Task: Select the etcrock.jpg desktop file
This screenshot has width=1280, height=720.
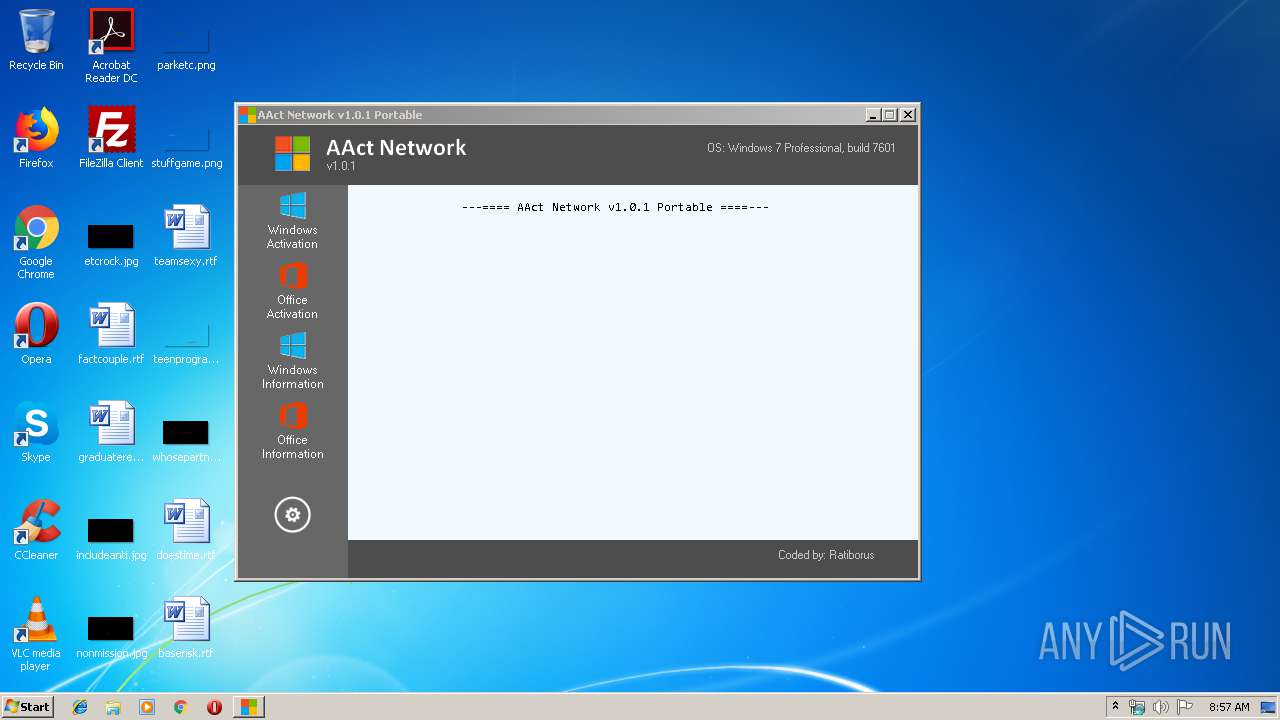Action: [x=111, y=244]
